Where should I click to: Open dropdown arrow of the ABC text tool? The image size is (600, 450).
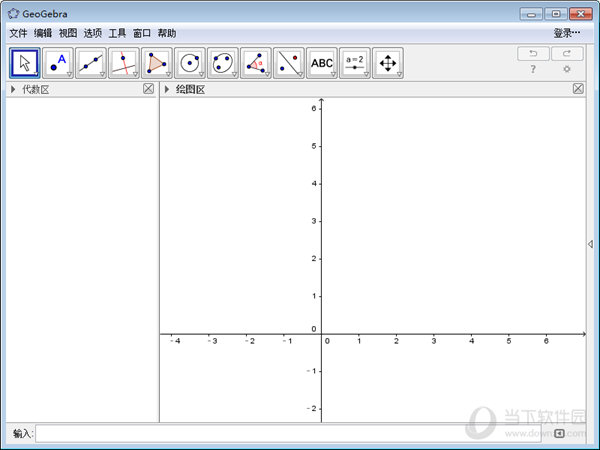point(334,74)
